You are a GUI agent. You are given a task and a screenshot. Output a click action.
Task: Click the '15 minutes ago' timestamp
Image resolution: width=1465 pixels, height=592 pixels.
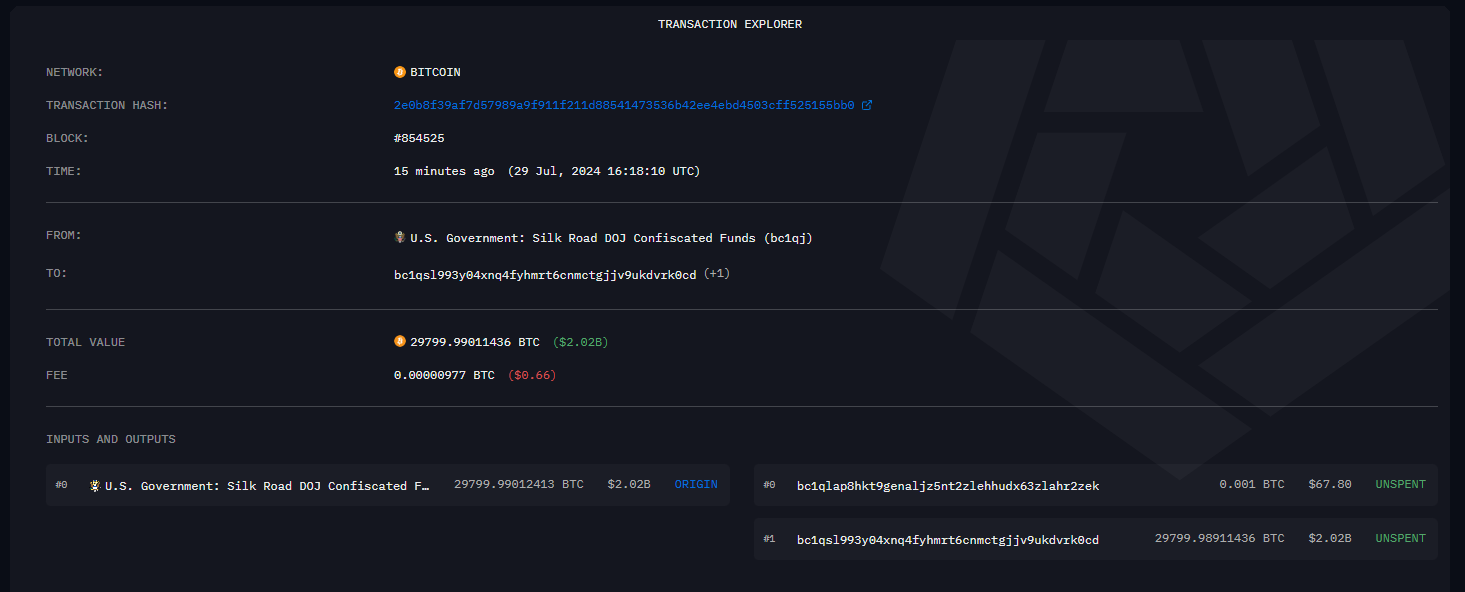(x=444, y=171)
